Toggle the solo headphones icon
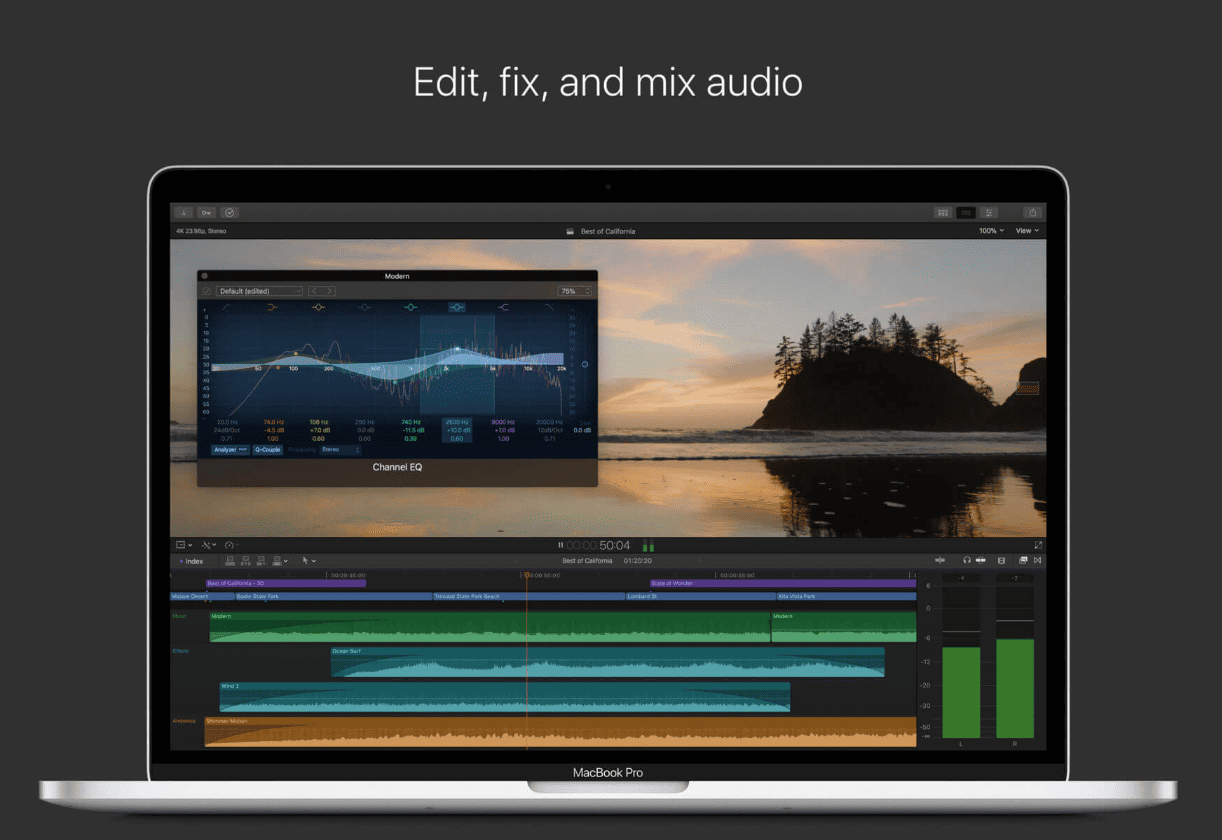Screen dimensions: 1222x840 (x=967, y=561)
